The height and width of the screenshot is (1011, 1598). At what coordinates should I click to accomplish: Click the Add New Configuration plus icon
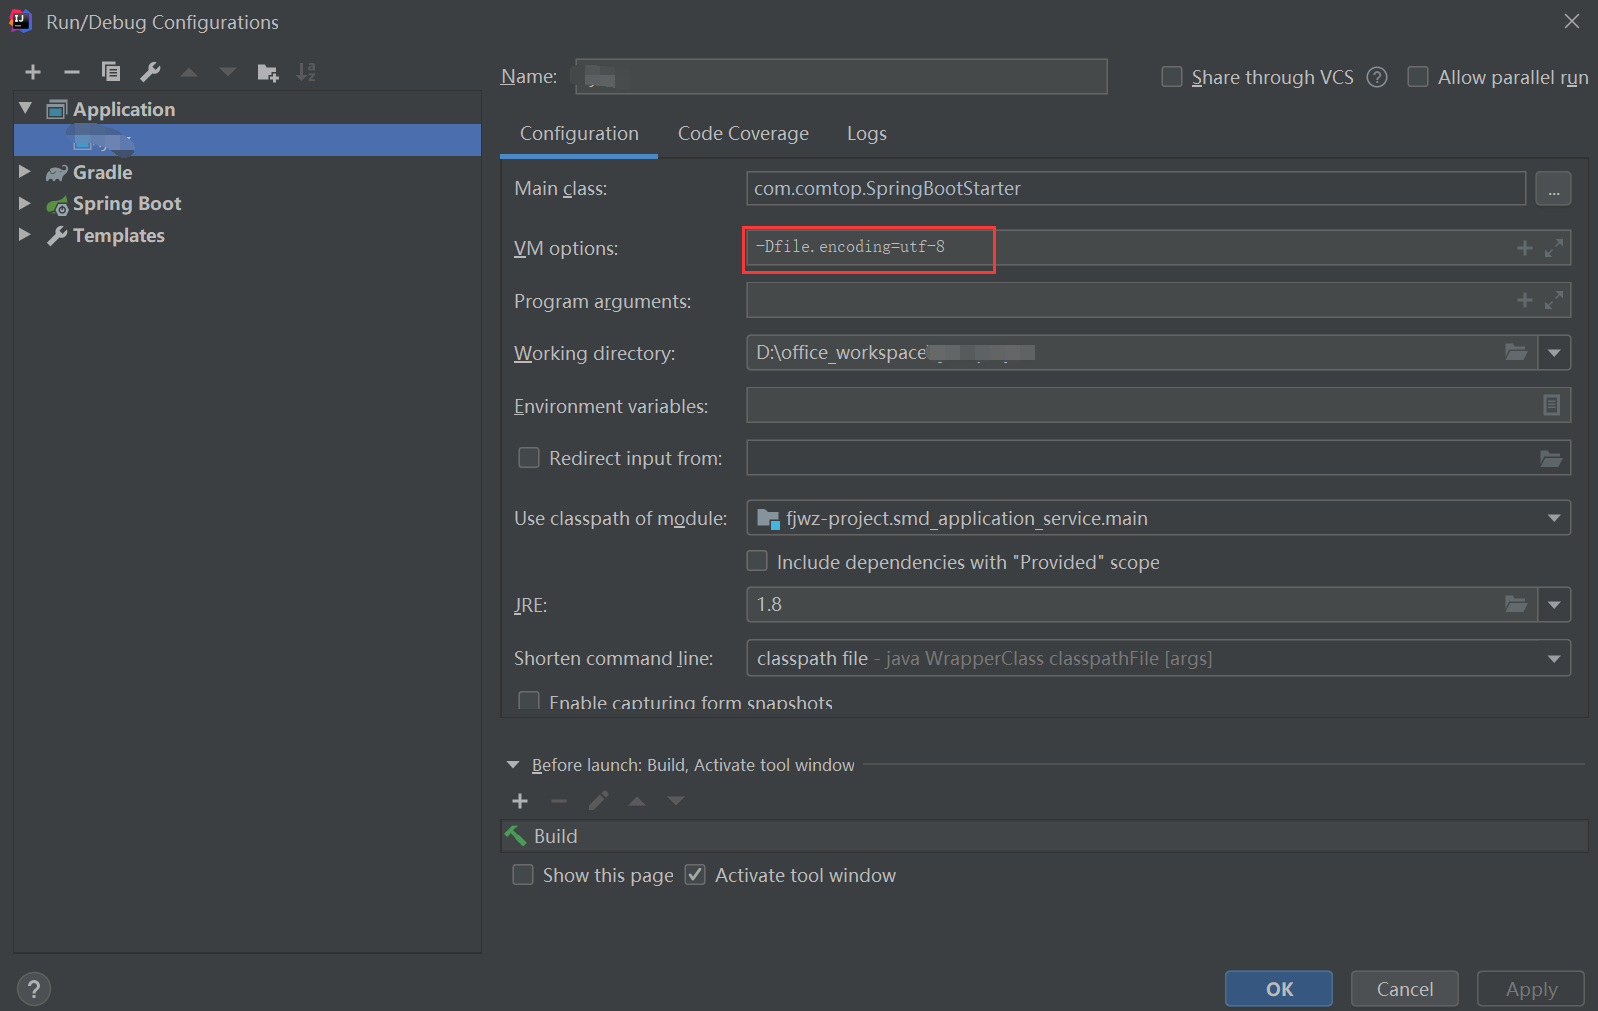click(33, 72)
